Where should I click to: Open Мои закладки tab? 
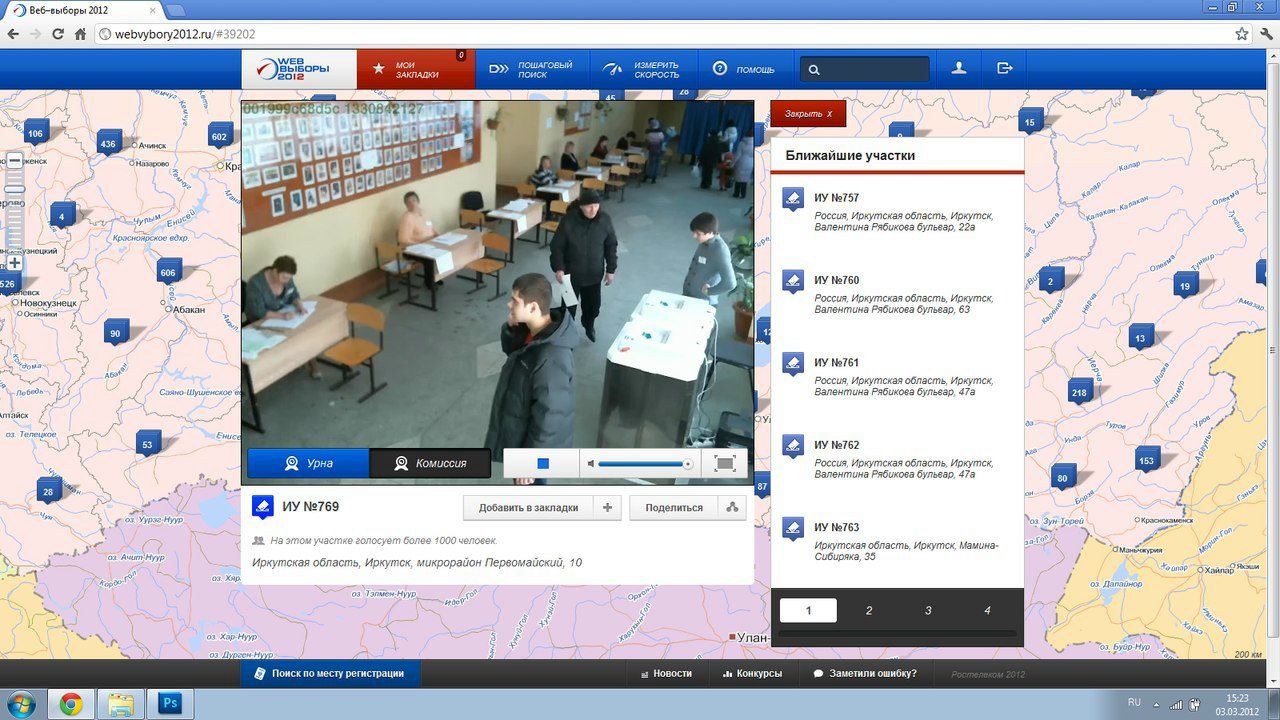click(x=416, y=69)
